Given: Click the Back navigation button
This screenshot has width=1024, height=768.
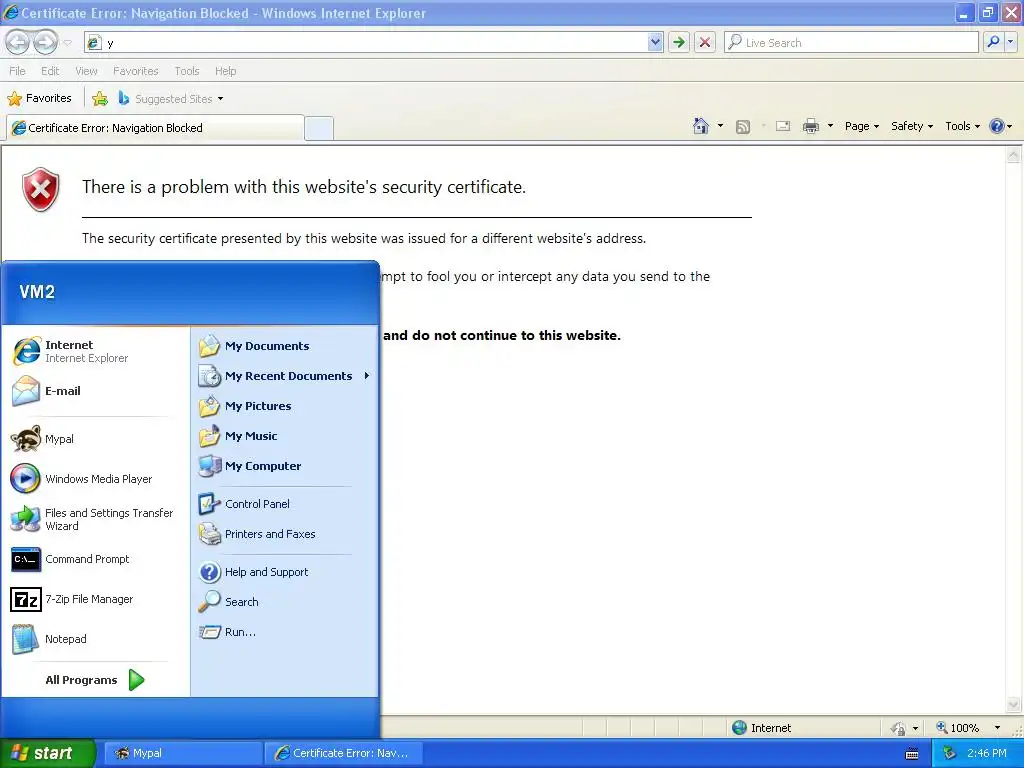Looking at the screenshot, I should 17,42.
